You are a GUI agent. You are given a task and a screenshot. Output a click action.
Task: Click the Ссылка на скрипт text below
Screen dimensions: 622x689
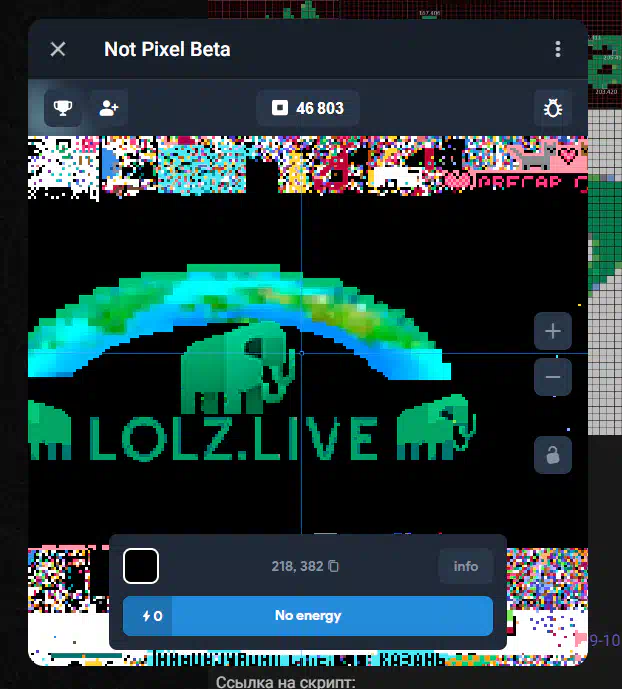coord(286,682)
